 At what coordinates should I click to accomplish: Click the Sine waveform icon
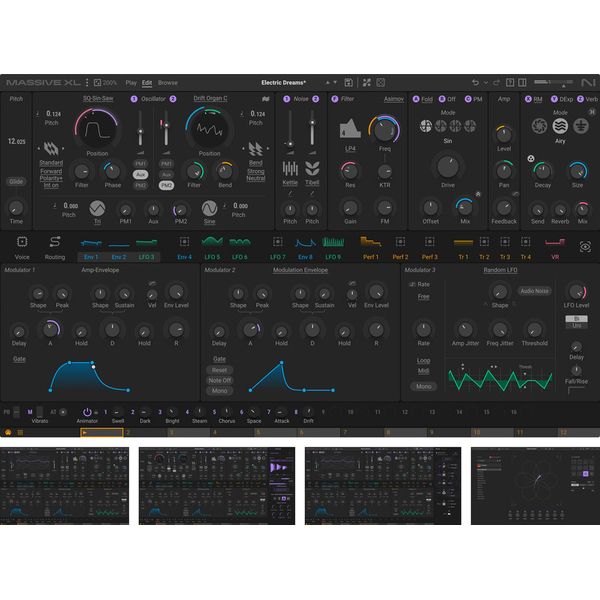pyautogui.click(x=209, y=209)
